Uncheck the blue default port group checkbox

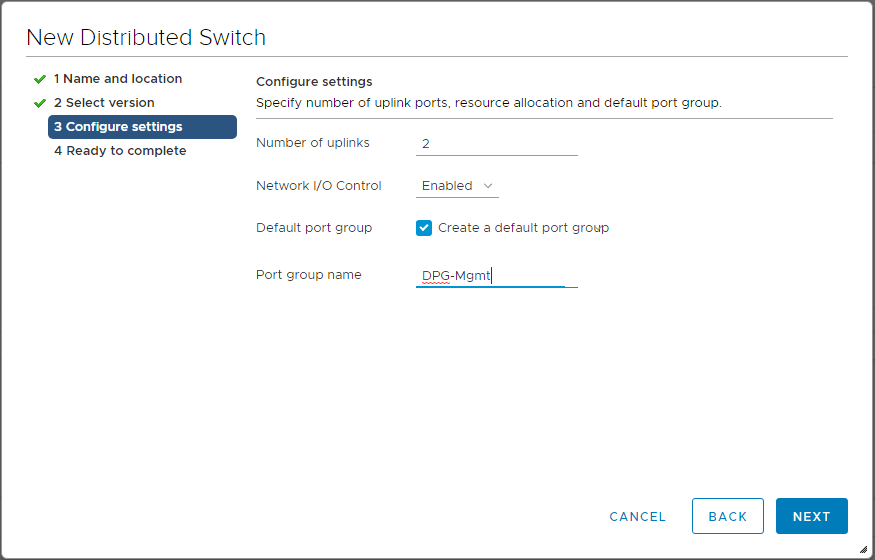point(424,228)
